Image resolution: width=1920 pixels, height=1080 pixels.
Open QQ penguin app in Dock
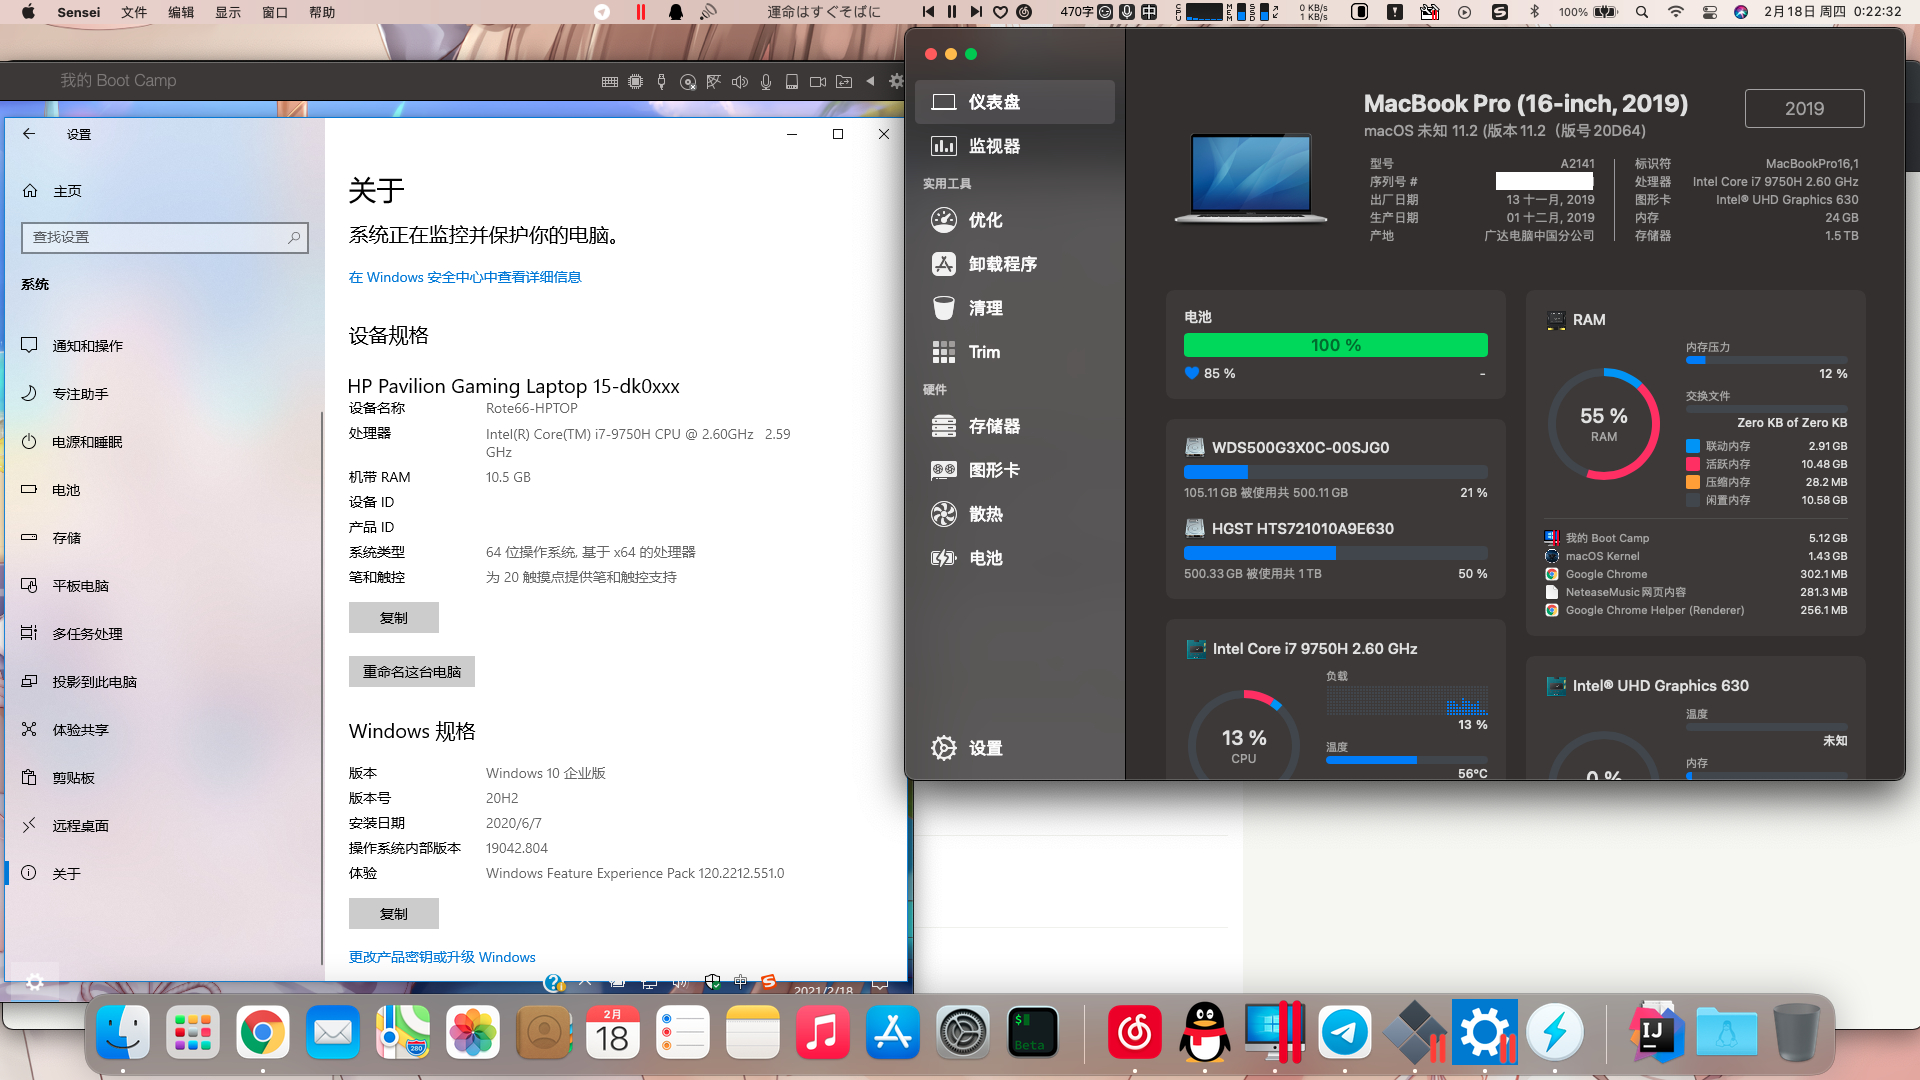coord(1205,1032)
